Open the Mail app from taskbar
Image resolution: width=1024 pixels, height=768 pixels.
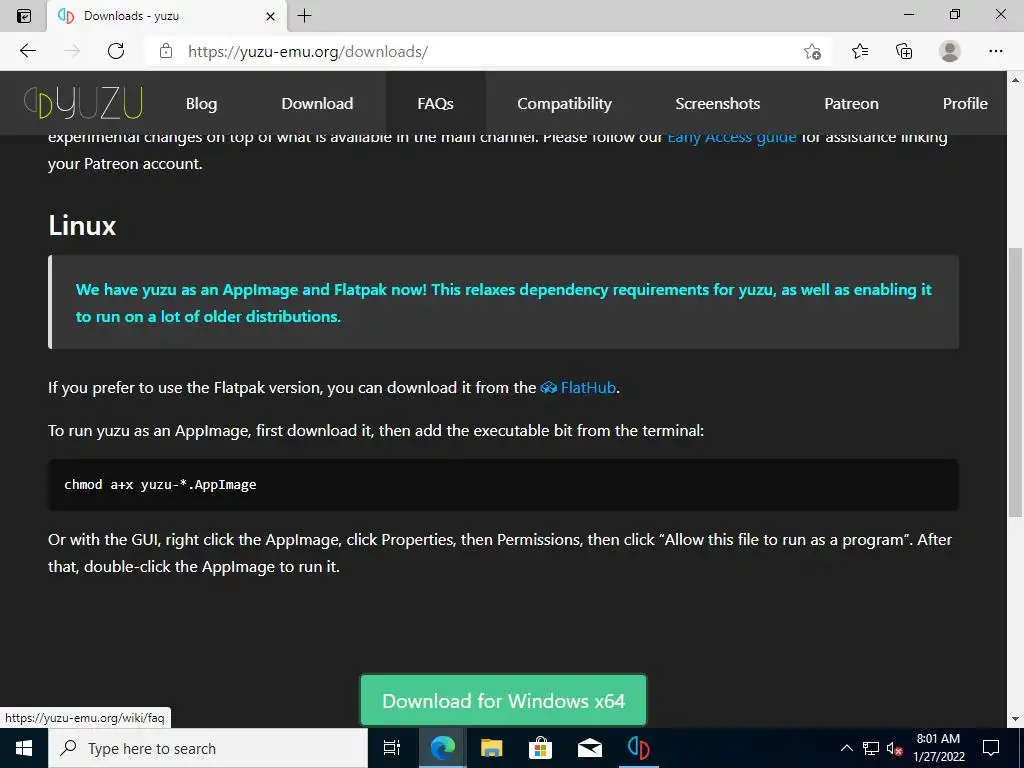(x=590, y=748)
